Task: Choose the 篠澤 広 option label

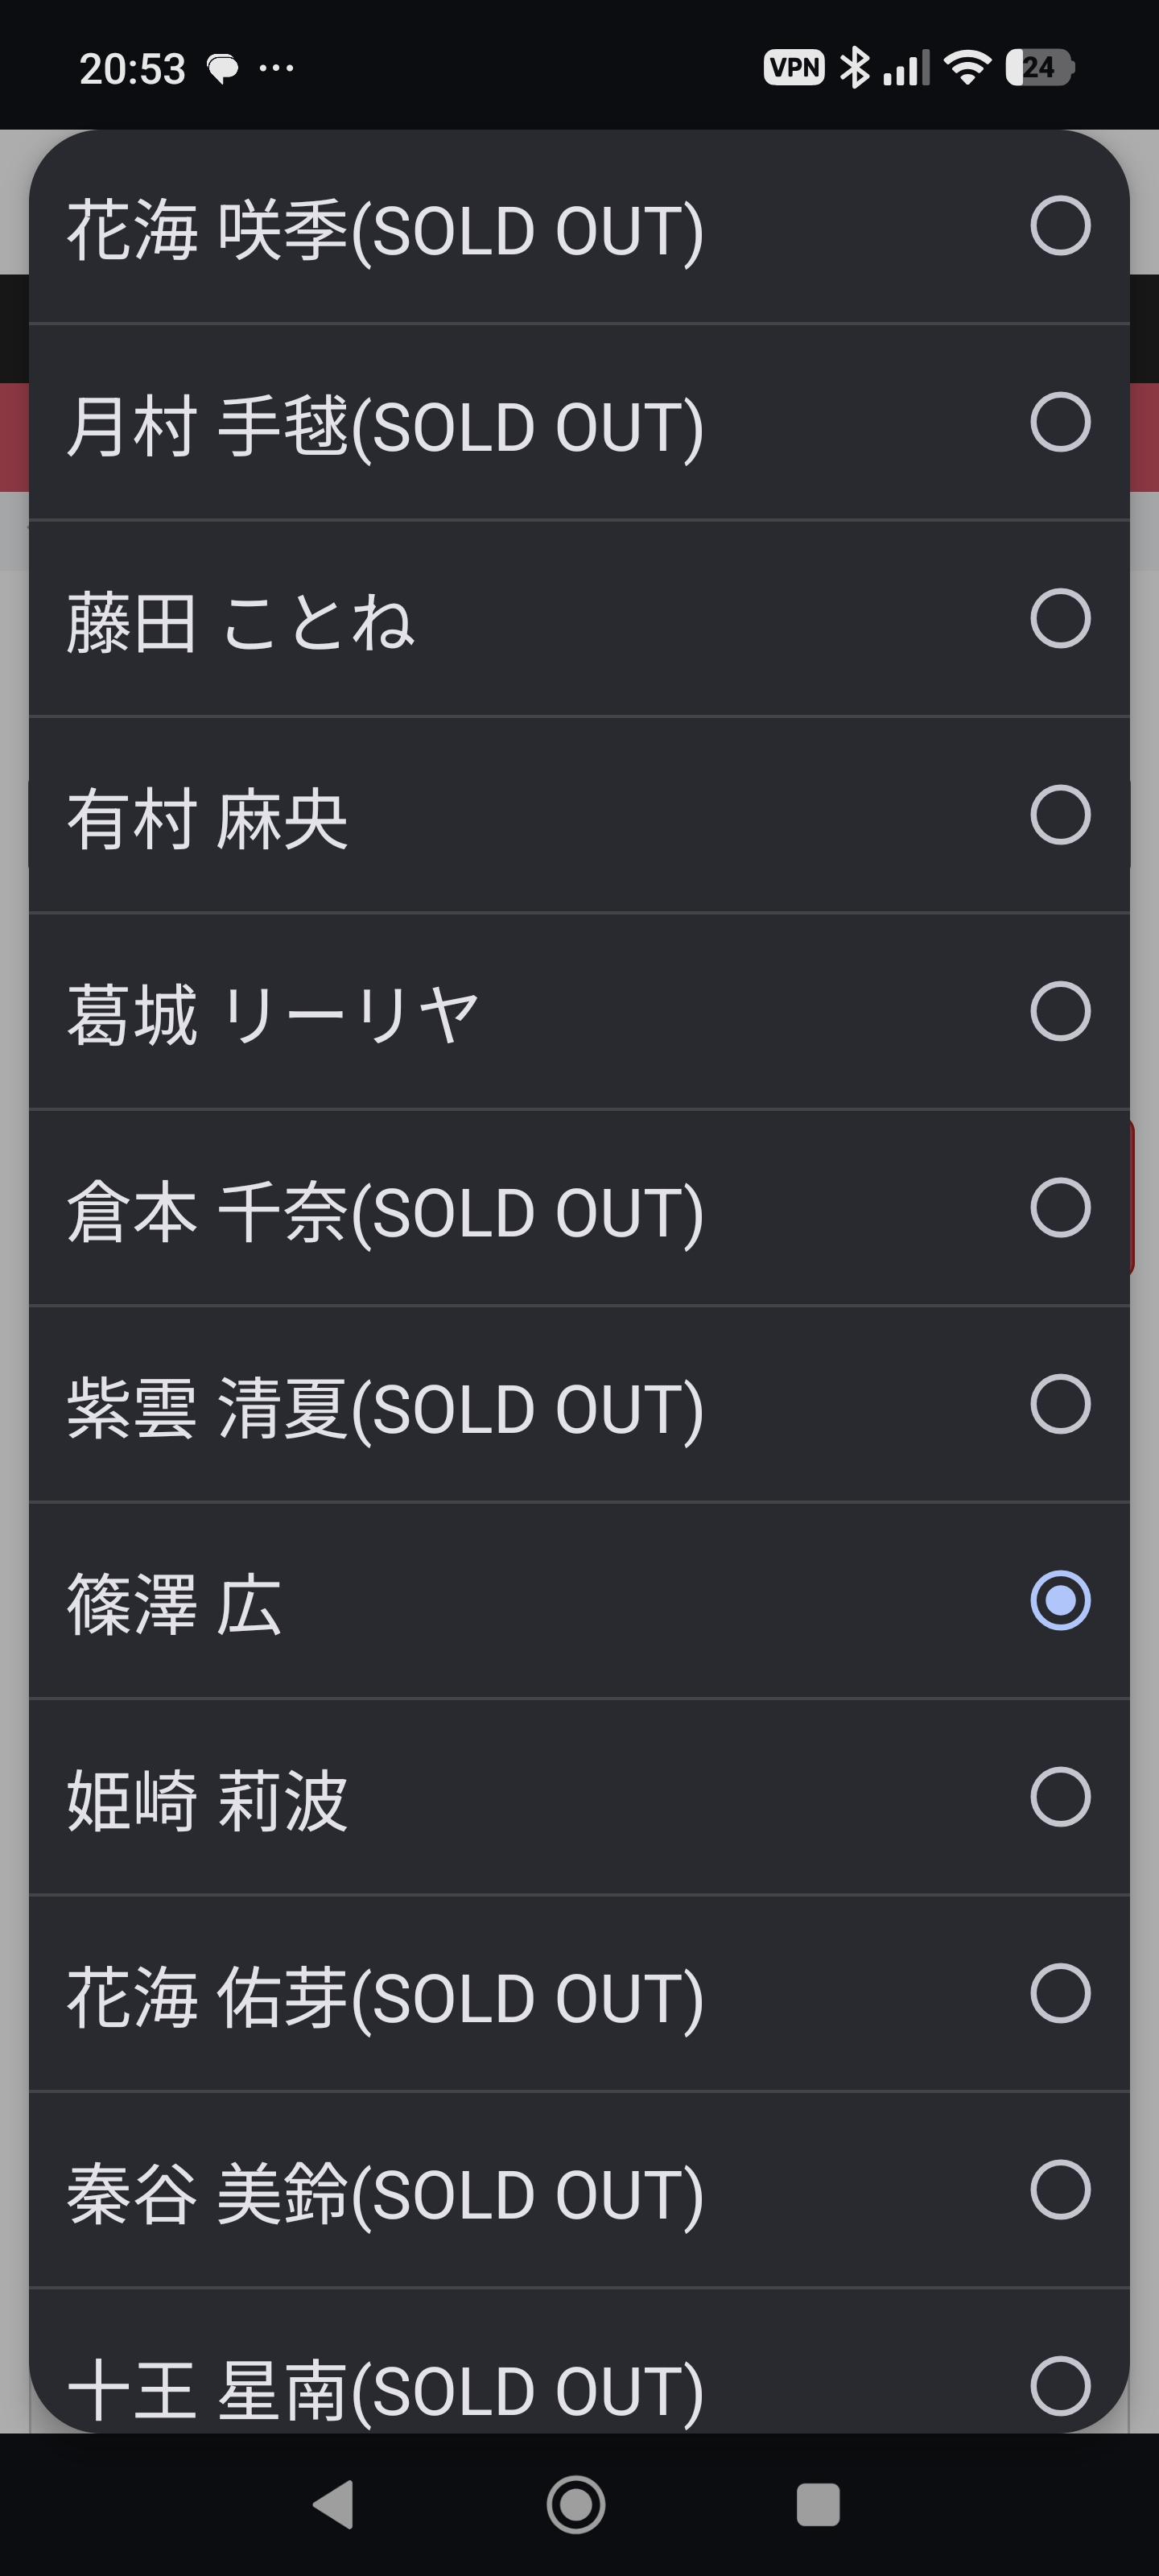Action: coord(174,1603)
